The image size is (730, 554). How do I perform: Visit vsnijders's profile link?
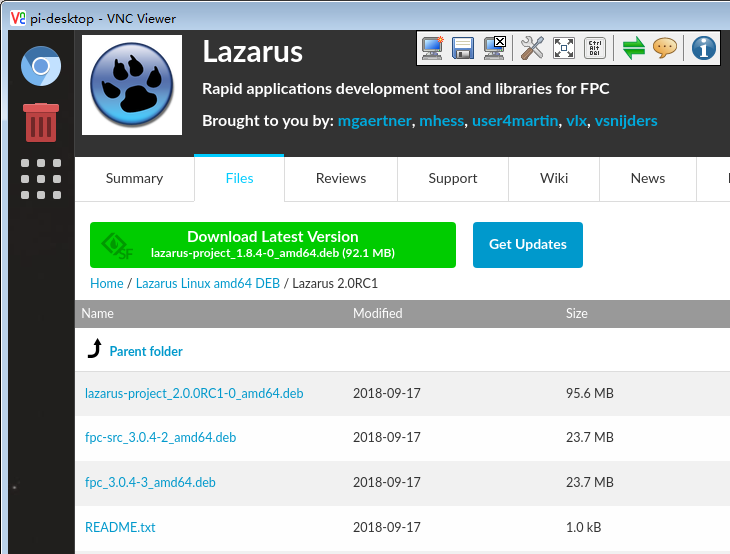pos(626,121)
